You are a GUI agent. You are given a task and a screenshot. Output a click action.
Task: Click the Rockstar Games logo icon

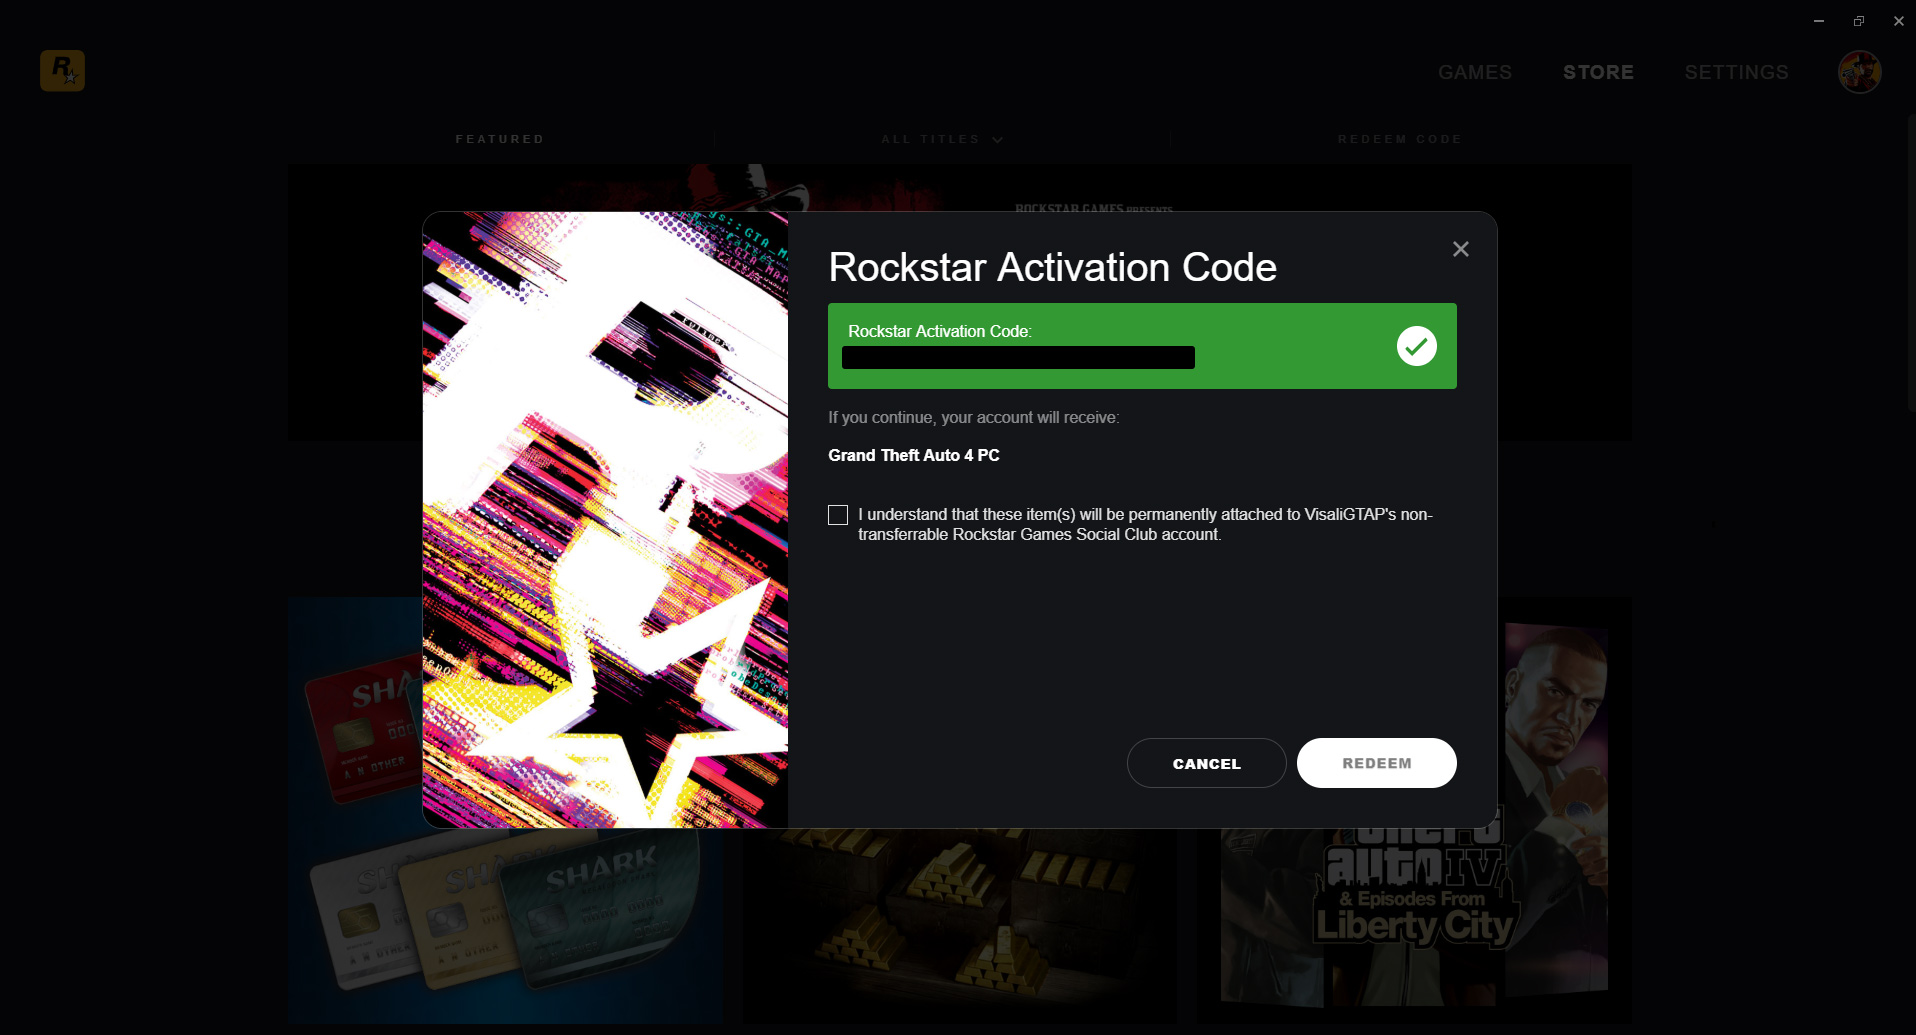click(62, 71)
